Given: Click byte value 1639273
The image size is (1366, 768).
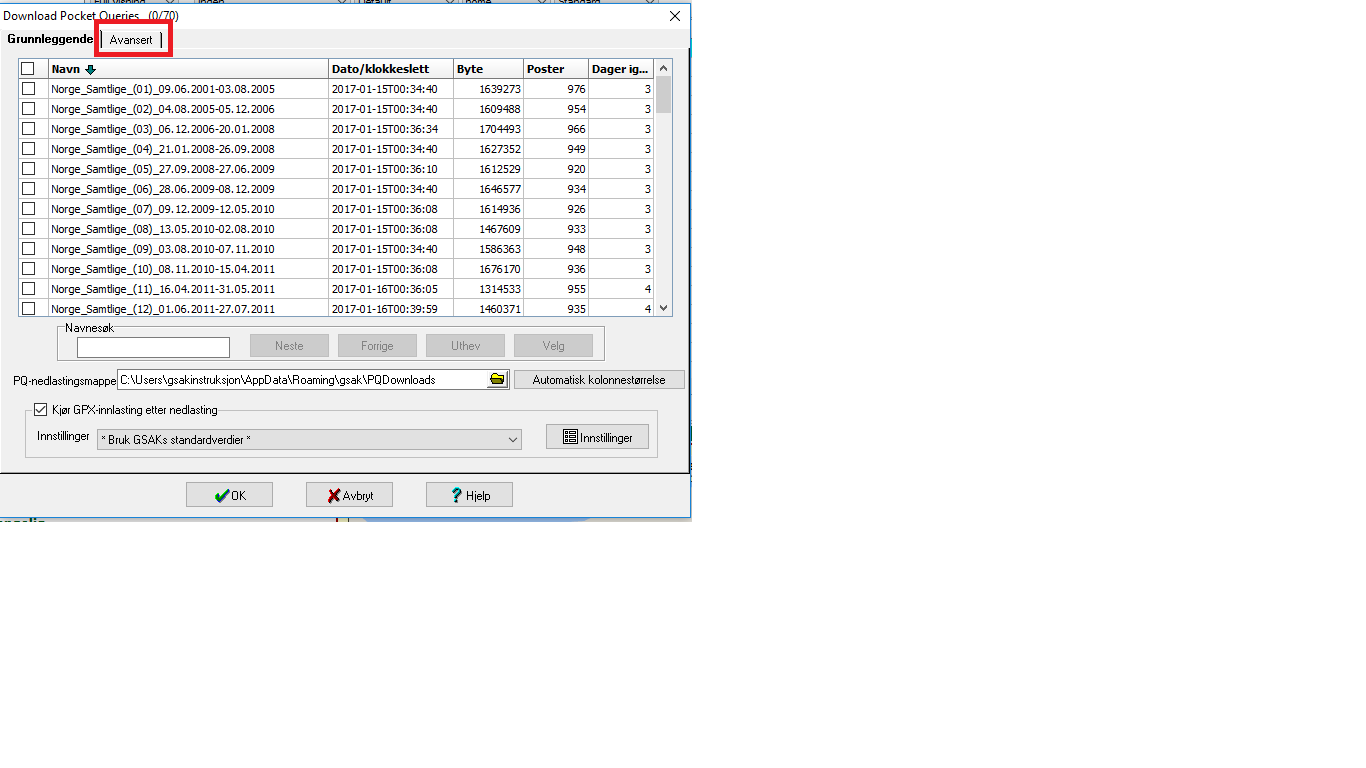Looking at the screenshot, I should click(x=500, y=89).
